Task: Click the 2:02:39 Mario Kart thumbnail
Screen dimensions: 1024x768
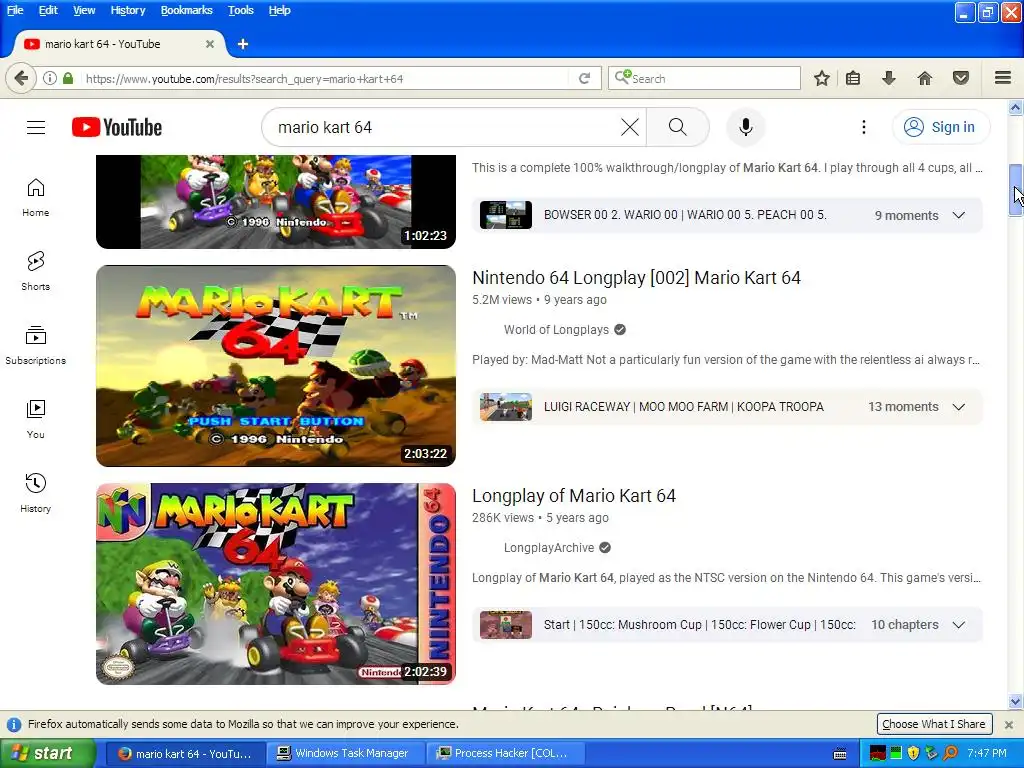Action: click(x=276, y=584)
